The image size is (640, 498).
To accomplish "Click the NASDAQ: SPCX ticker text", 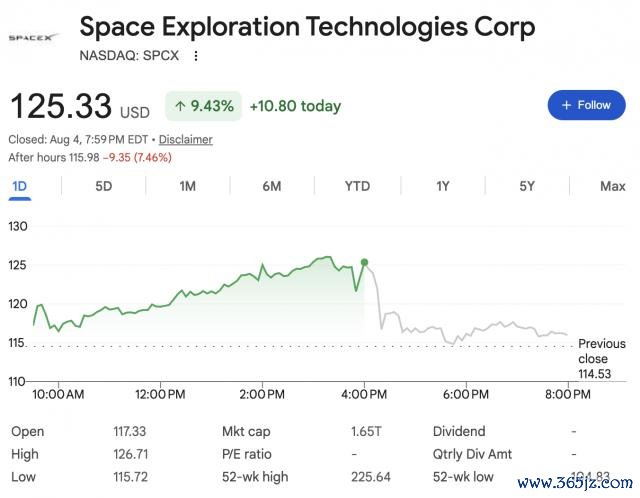I will [129, 56].
